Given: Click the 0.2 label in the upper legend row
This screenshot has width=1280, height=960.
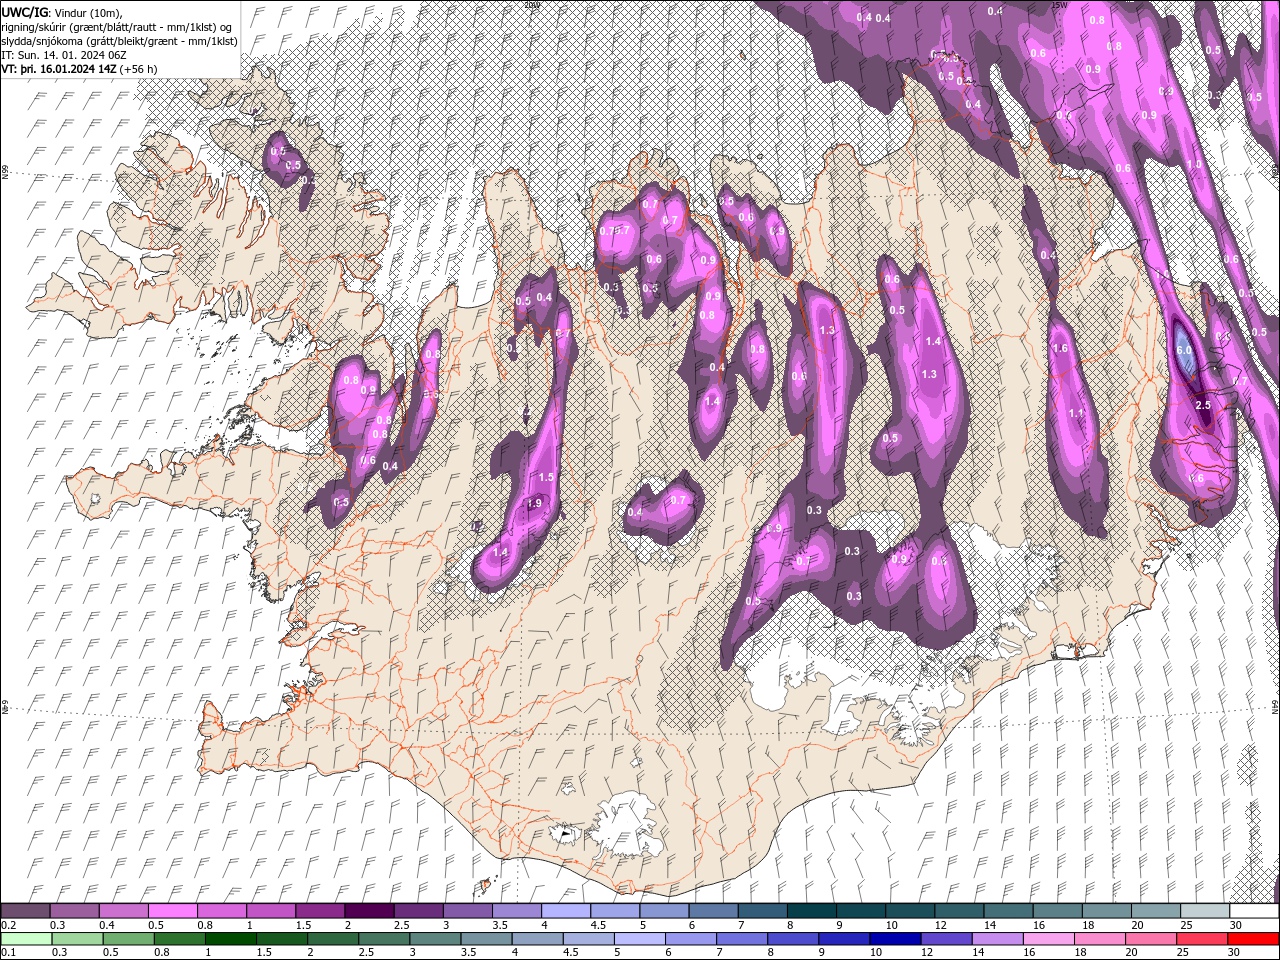Looking at the screenshot, I should pos(9,925).
